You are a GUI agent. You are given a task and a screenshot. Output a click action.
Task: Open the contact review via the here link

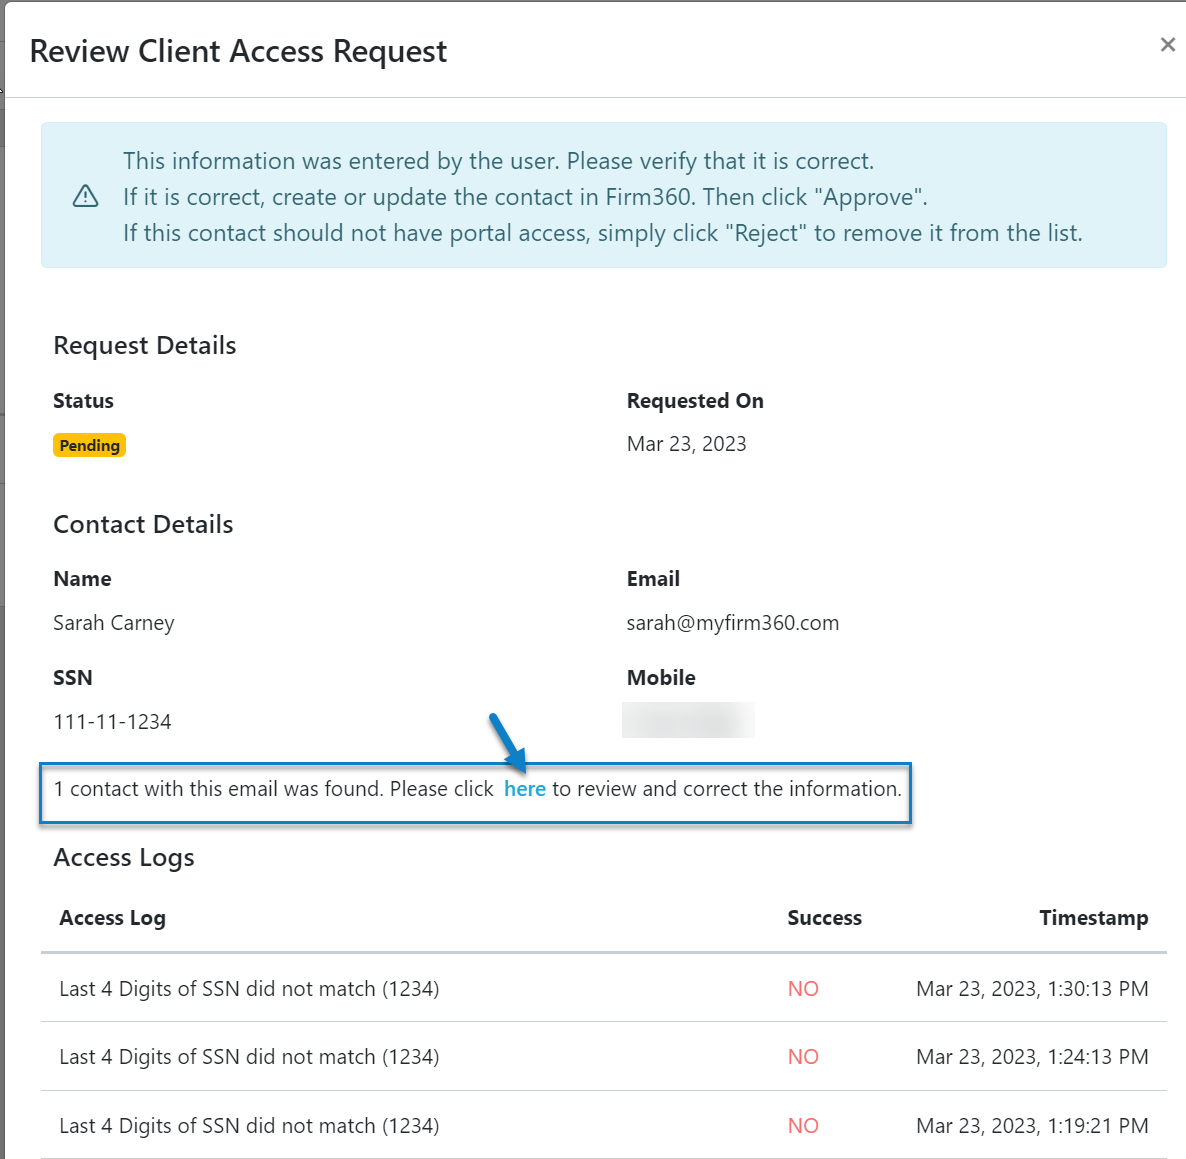(x=525, y=789)
